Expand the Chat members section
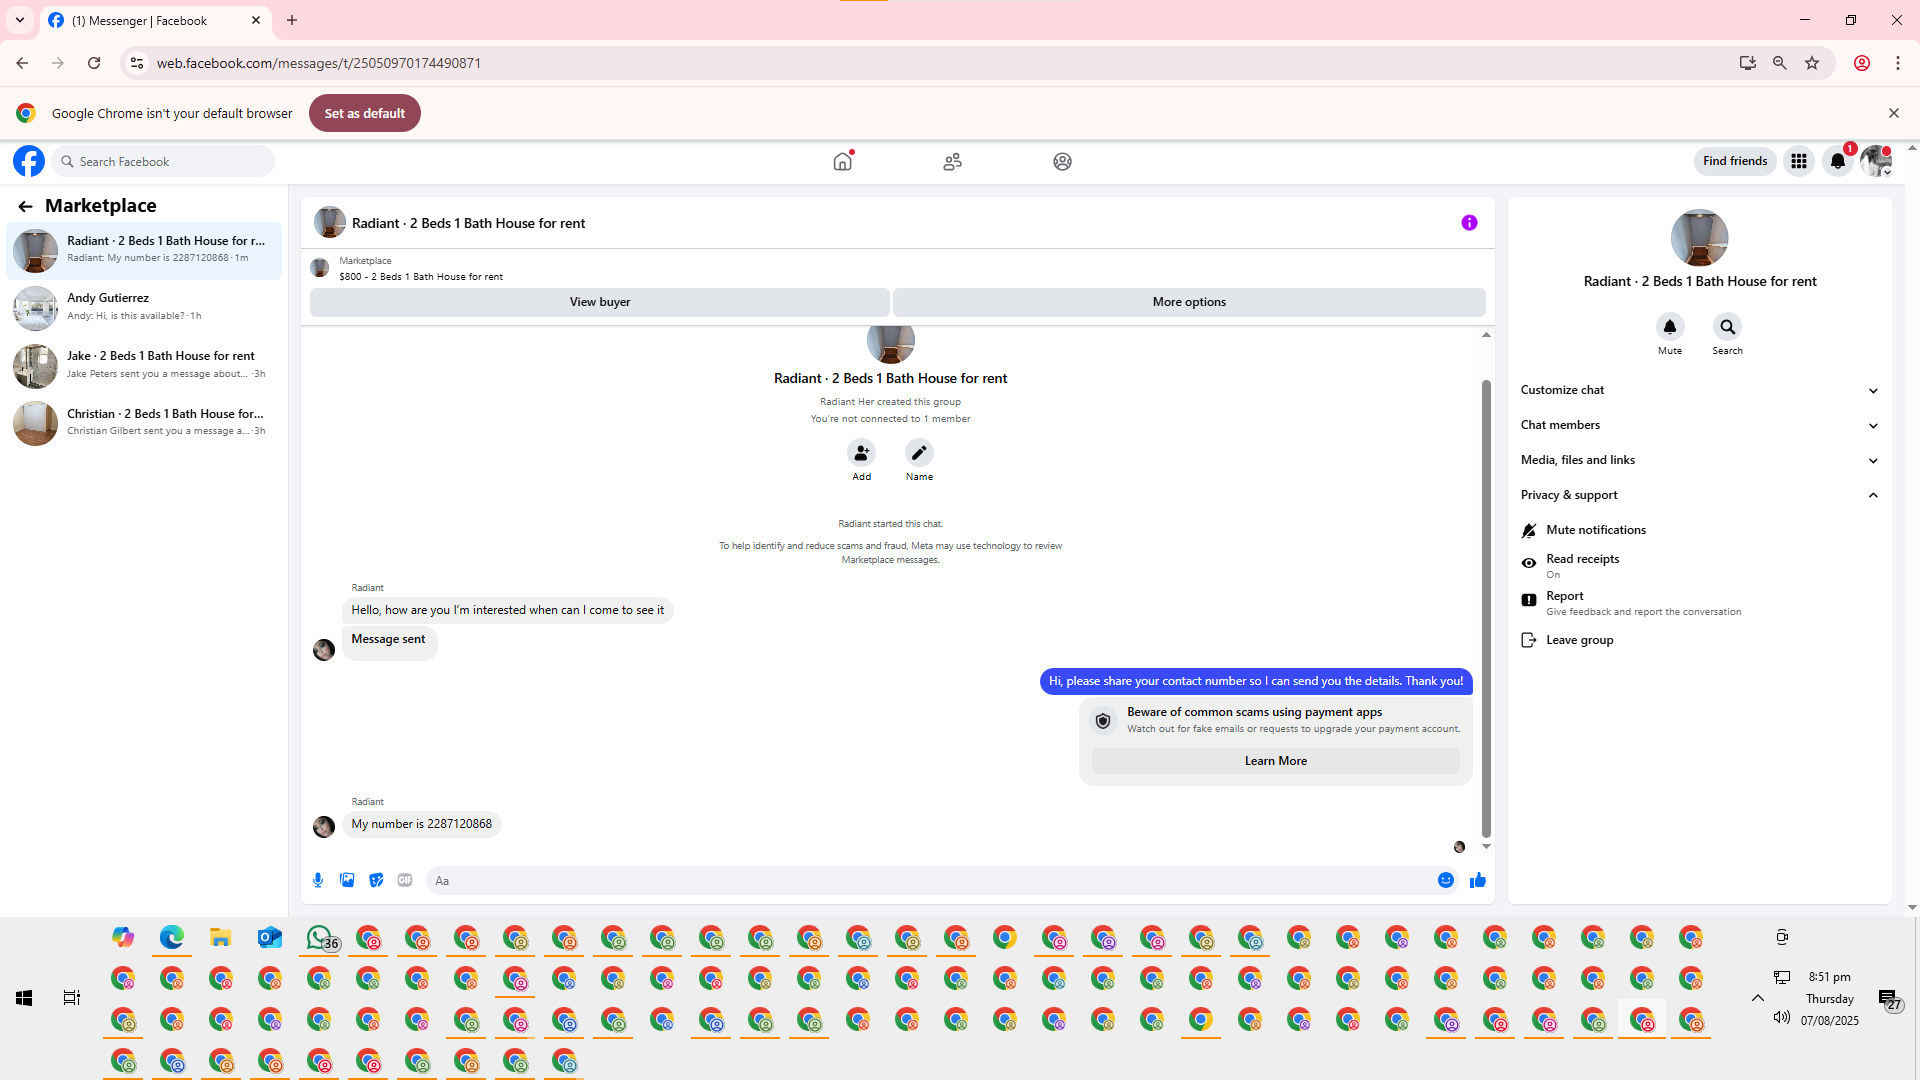Image resolution: width=1920 pixels, height=1080 pixels. click(1699, 425)
